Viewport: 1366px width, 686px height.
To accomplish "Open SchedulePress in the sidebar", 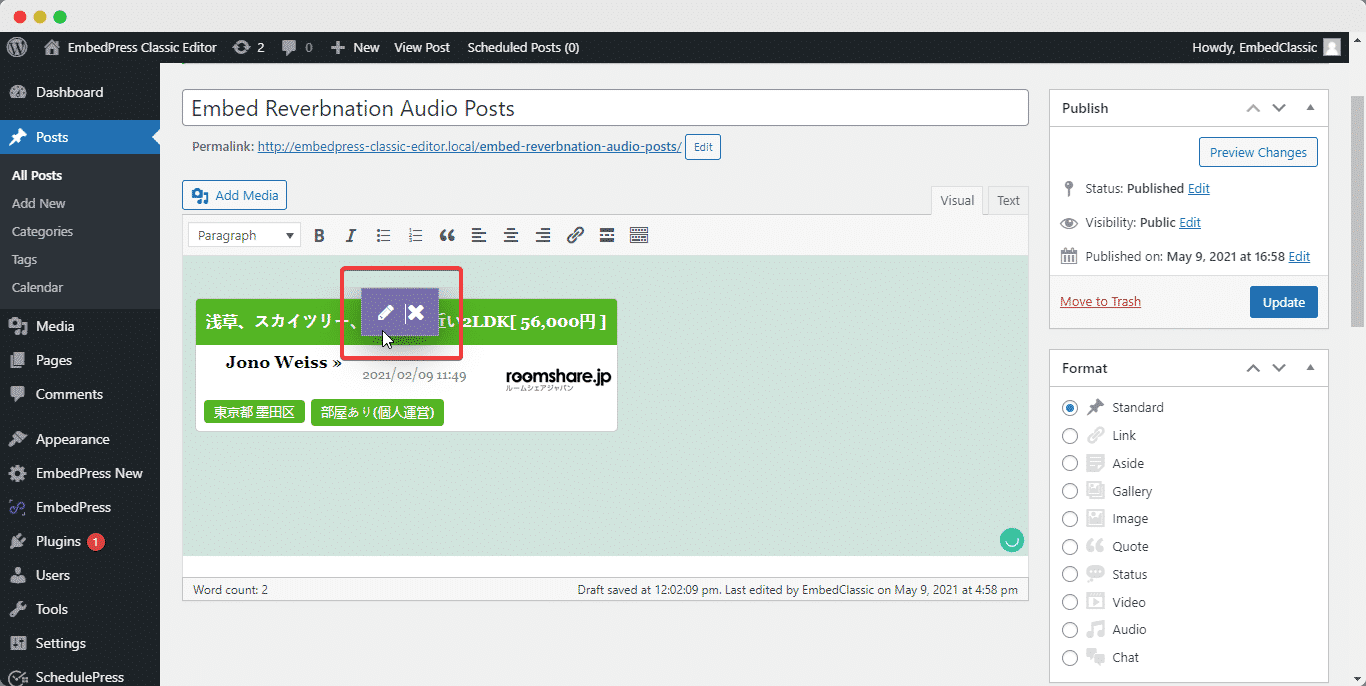I will tap(80, 675).
